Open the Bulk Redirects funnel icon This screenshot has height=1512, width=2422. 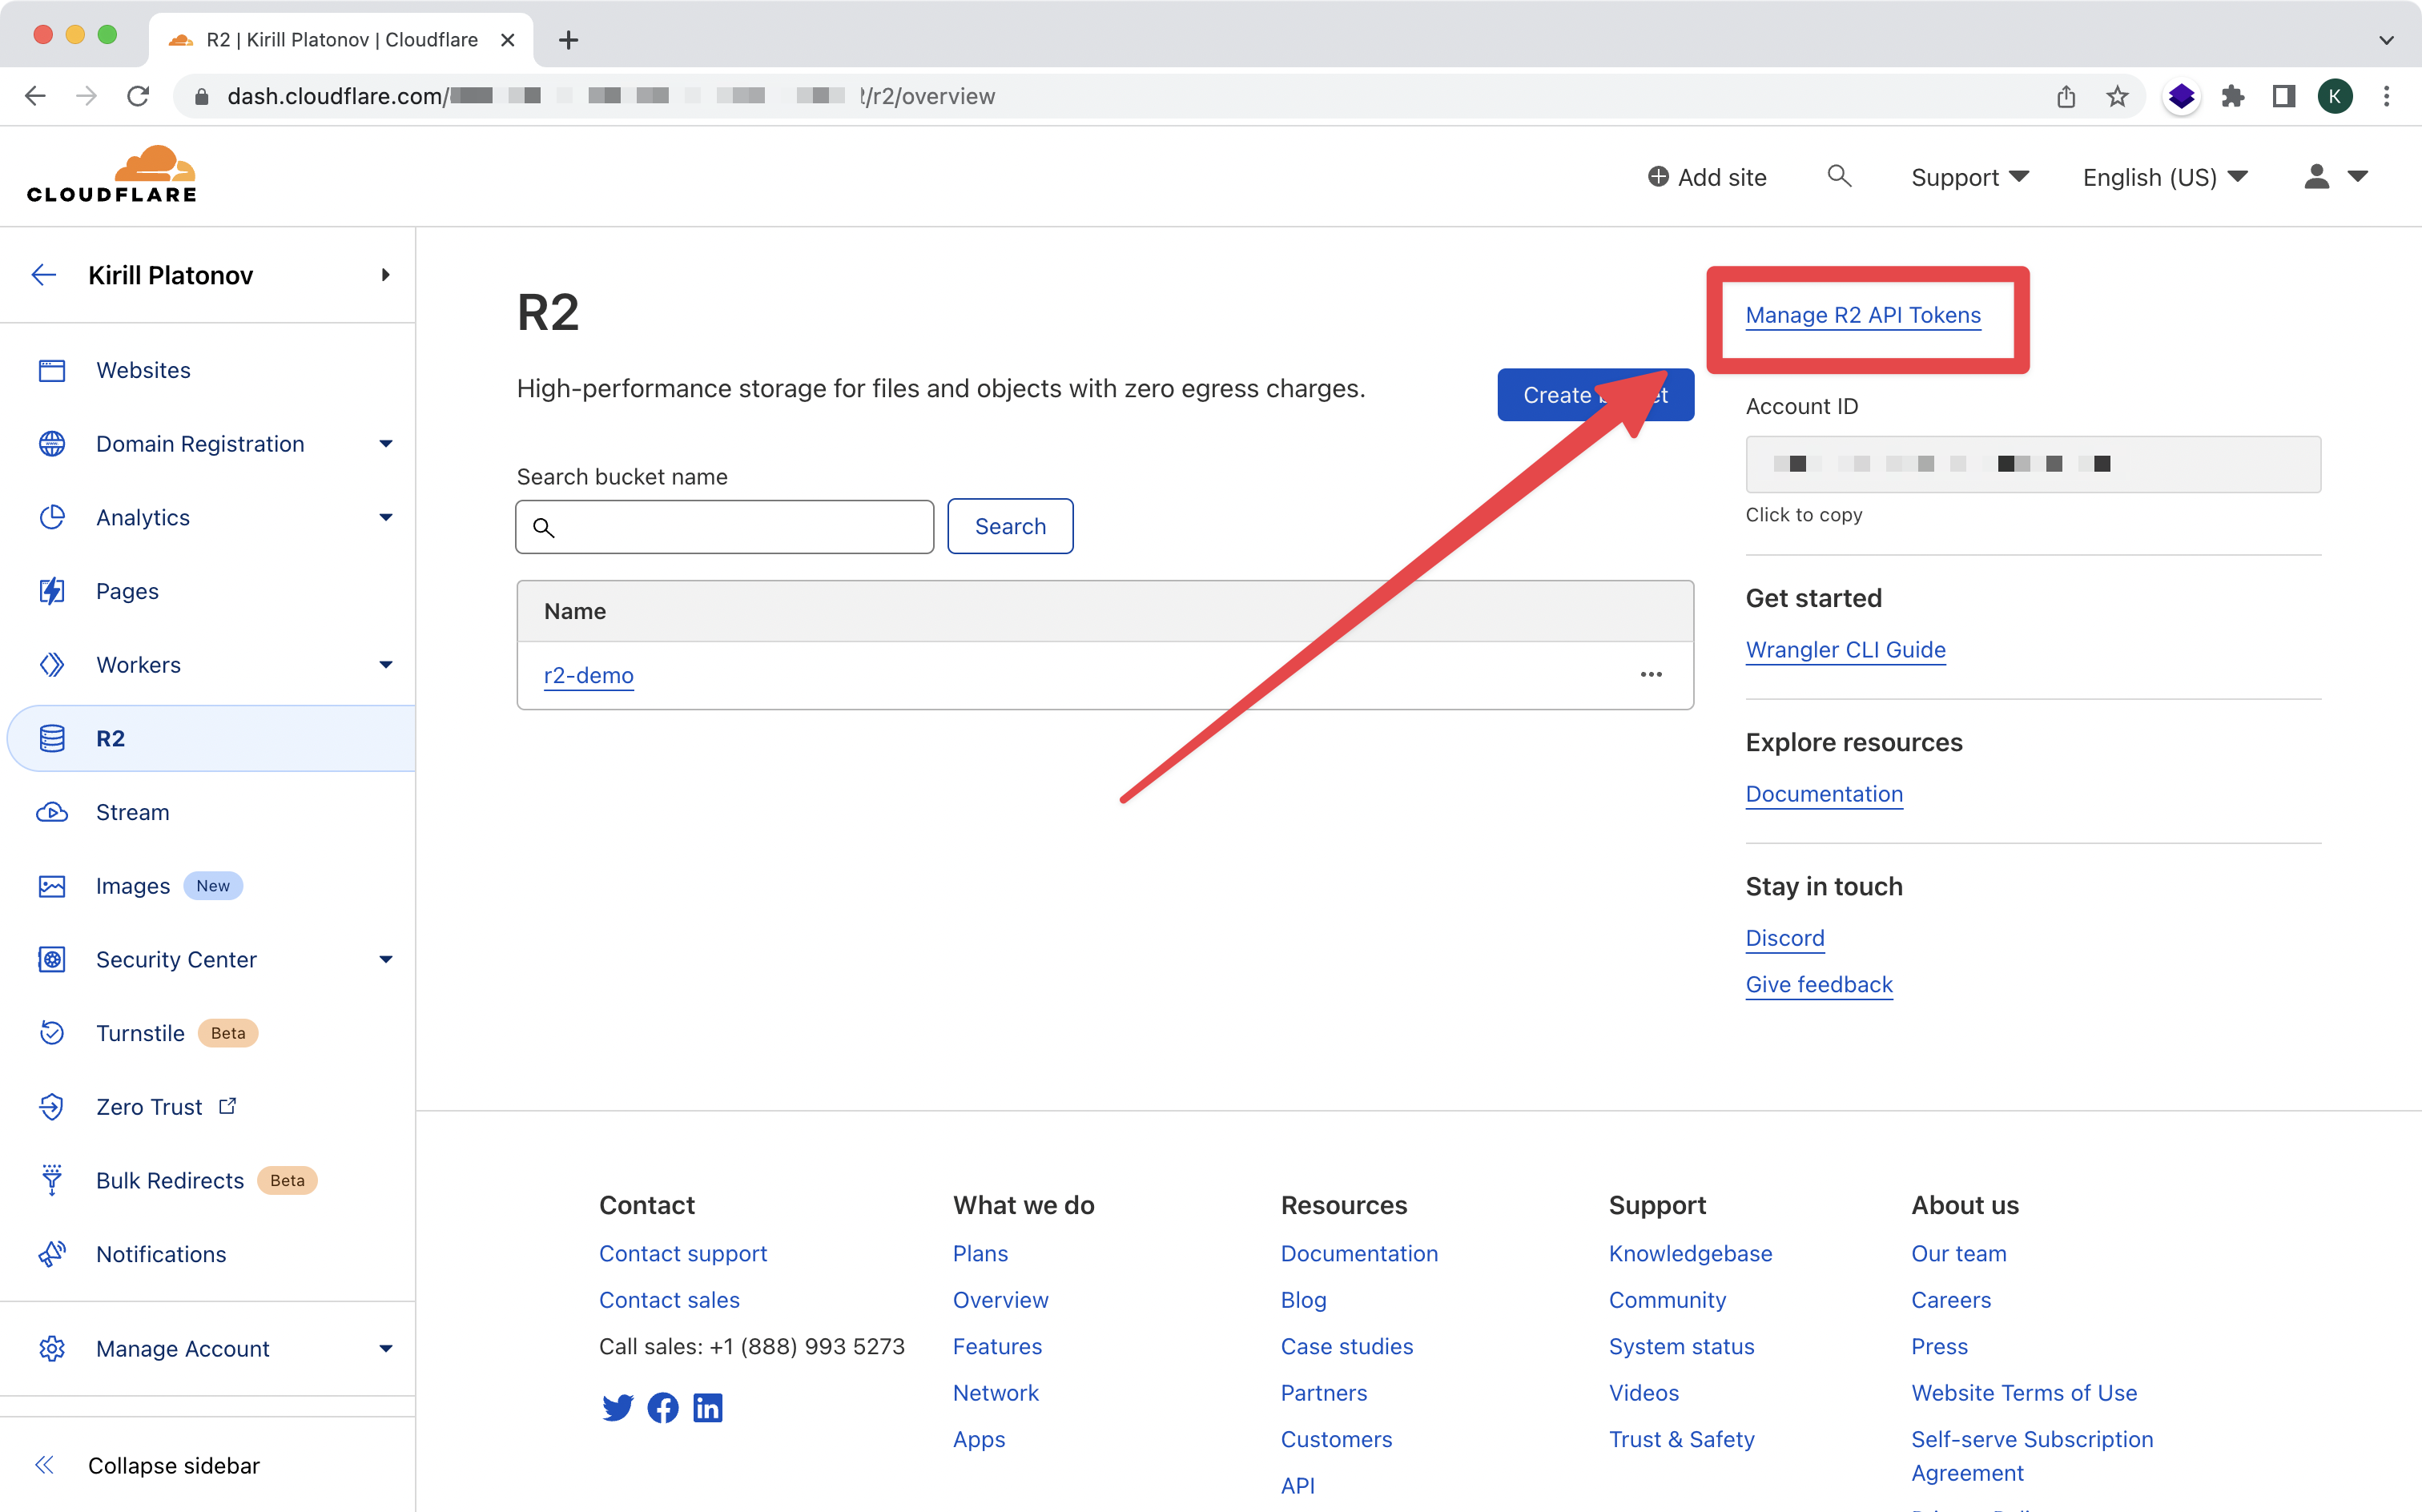click(52, 1180)
